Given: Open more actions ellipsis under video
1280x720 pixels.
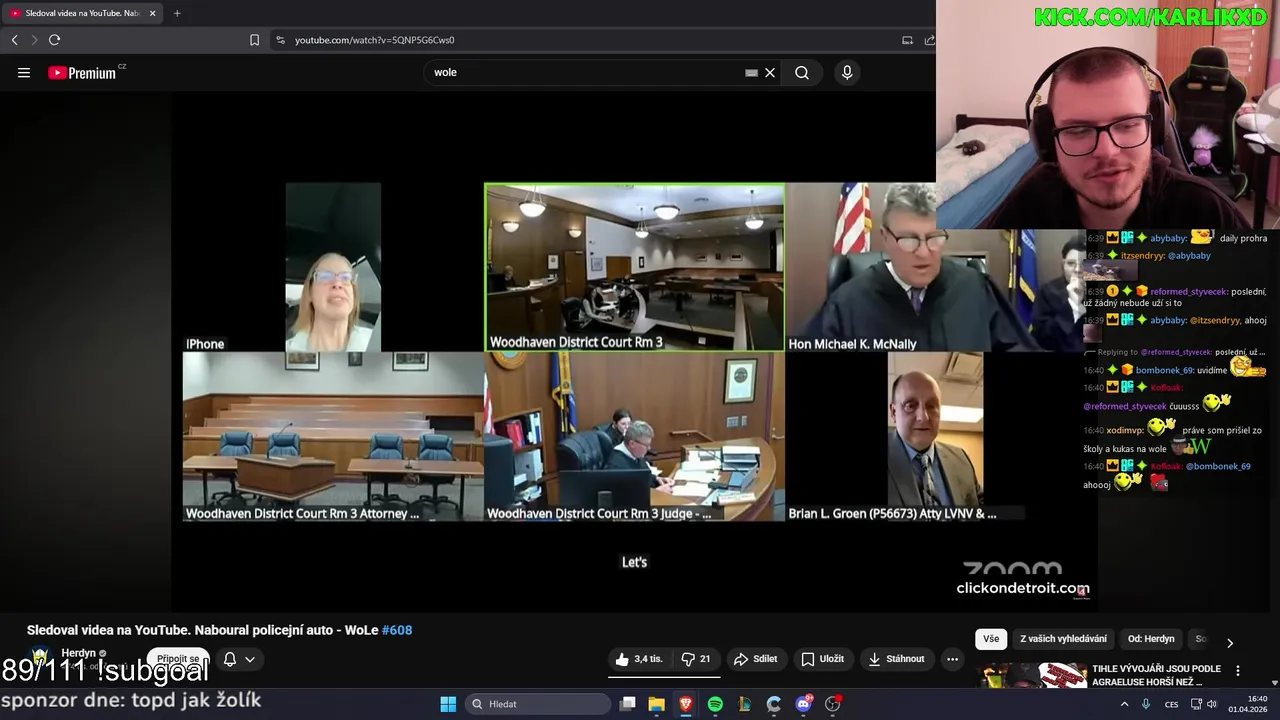Looking at the screenshot, I should pos(953,659).
